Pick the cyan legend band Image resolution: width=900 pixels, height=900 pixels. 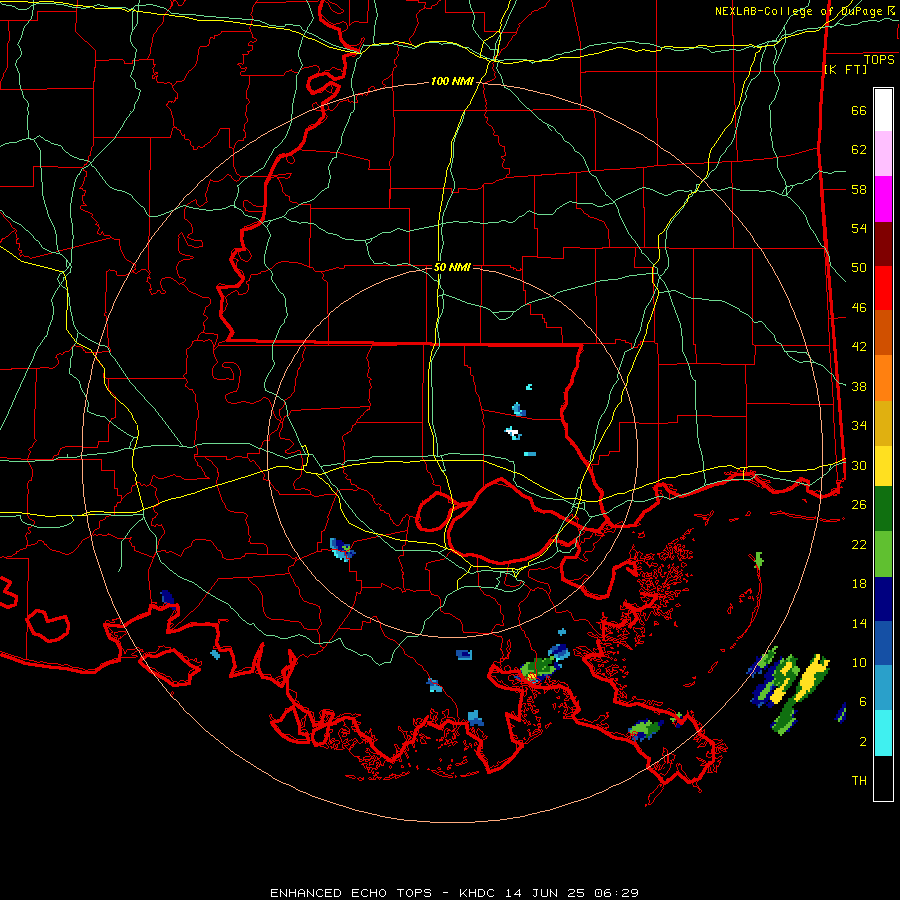click(x=883, y=733)
